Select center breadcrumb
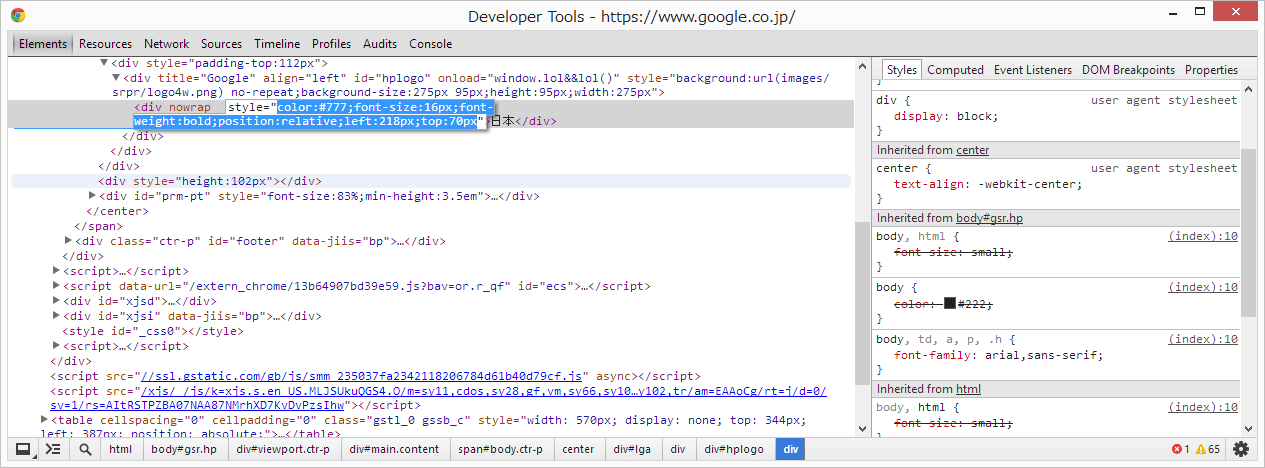 click(x=578, y=449)
